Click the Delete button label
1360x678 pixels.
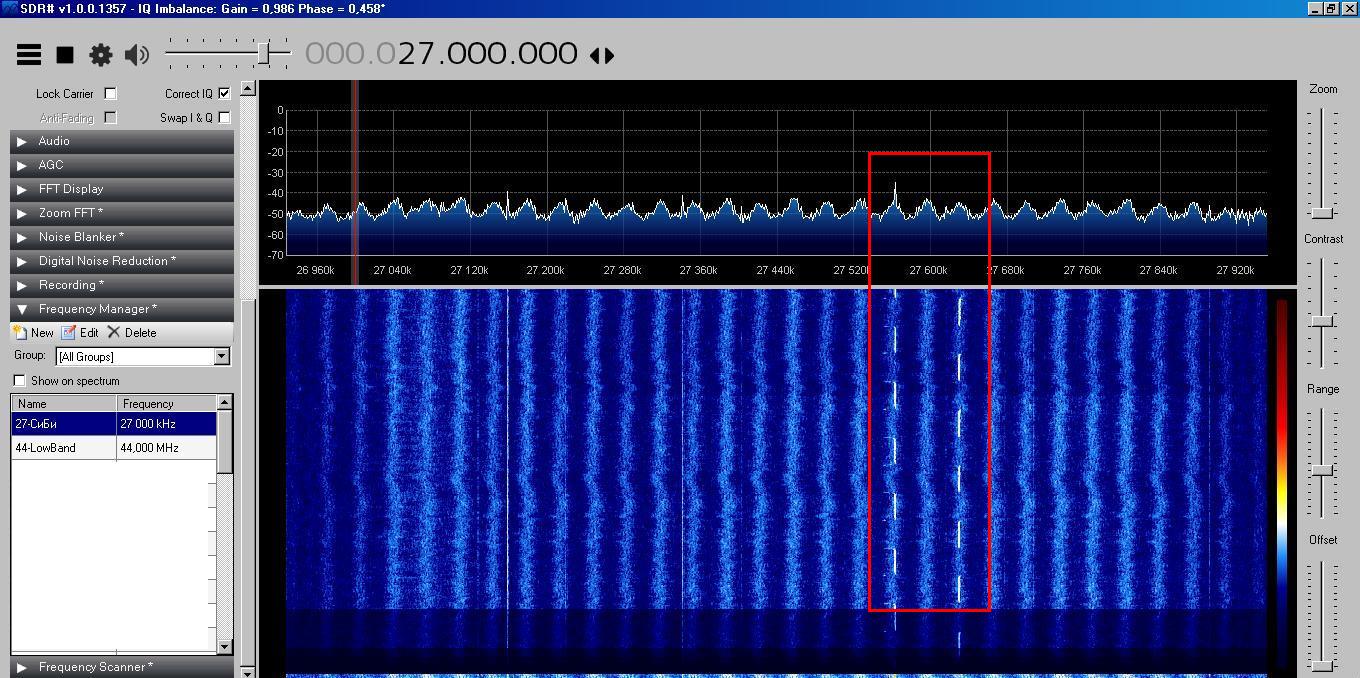140,333
